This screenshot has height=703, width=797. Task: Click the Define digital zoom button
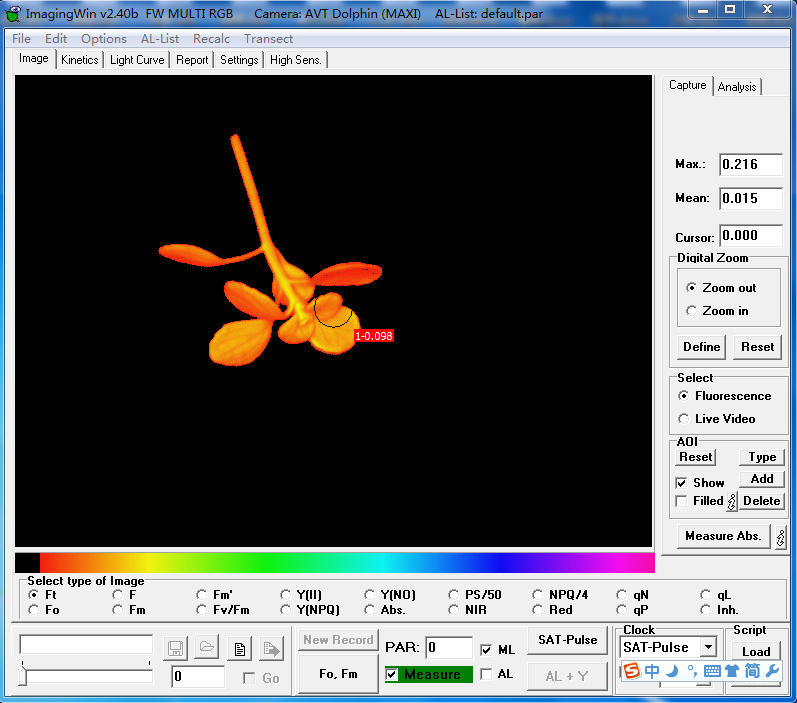(701, 347)
